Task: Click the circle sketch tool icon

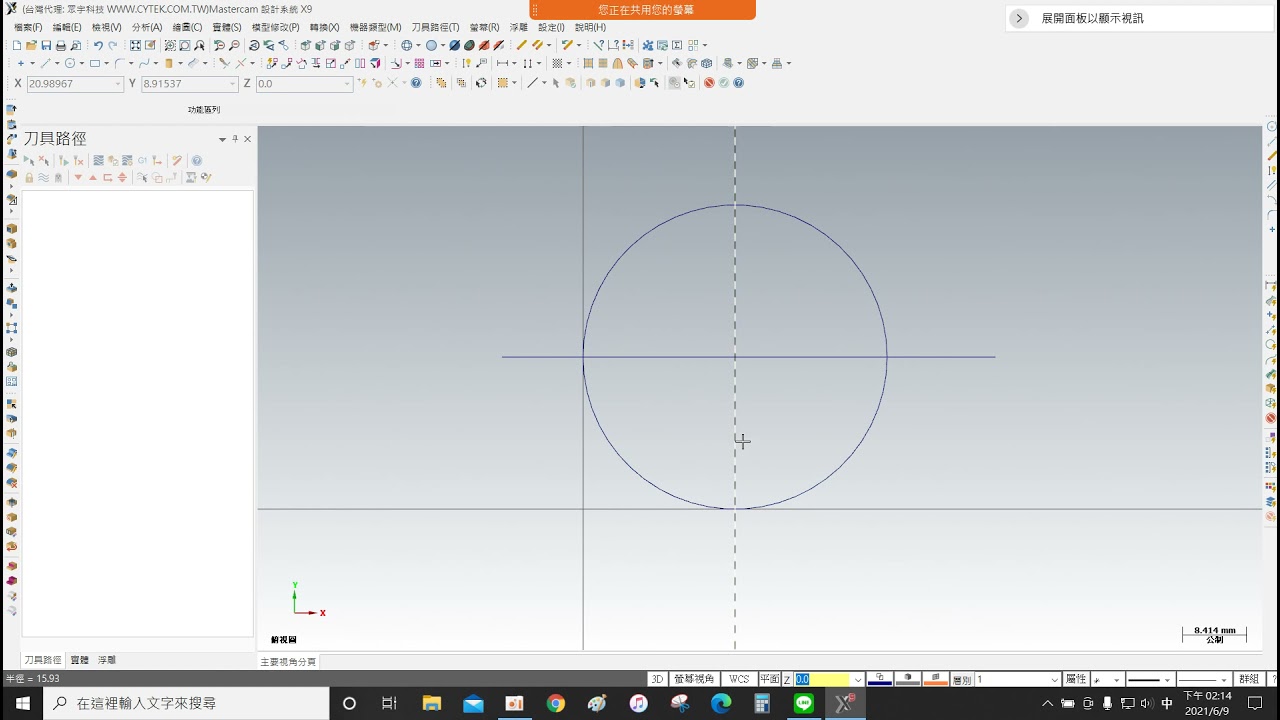Action: [70, 63]
